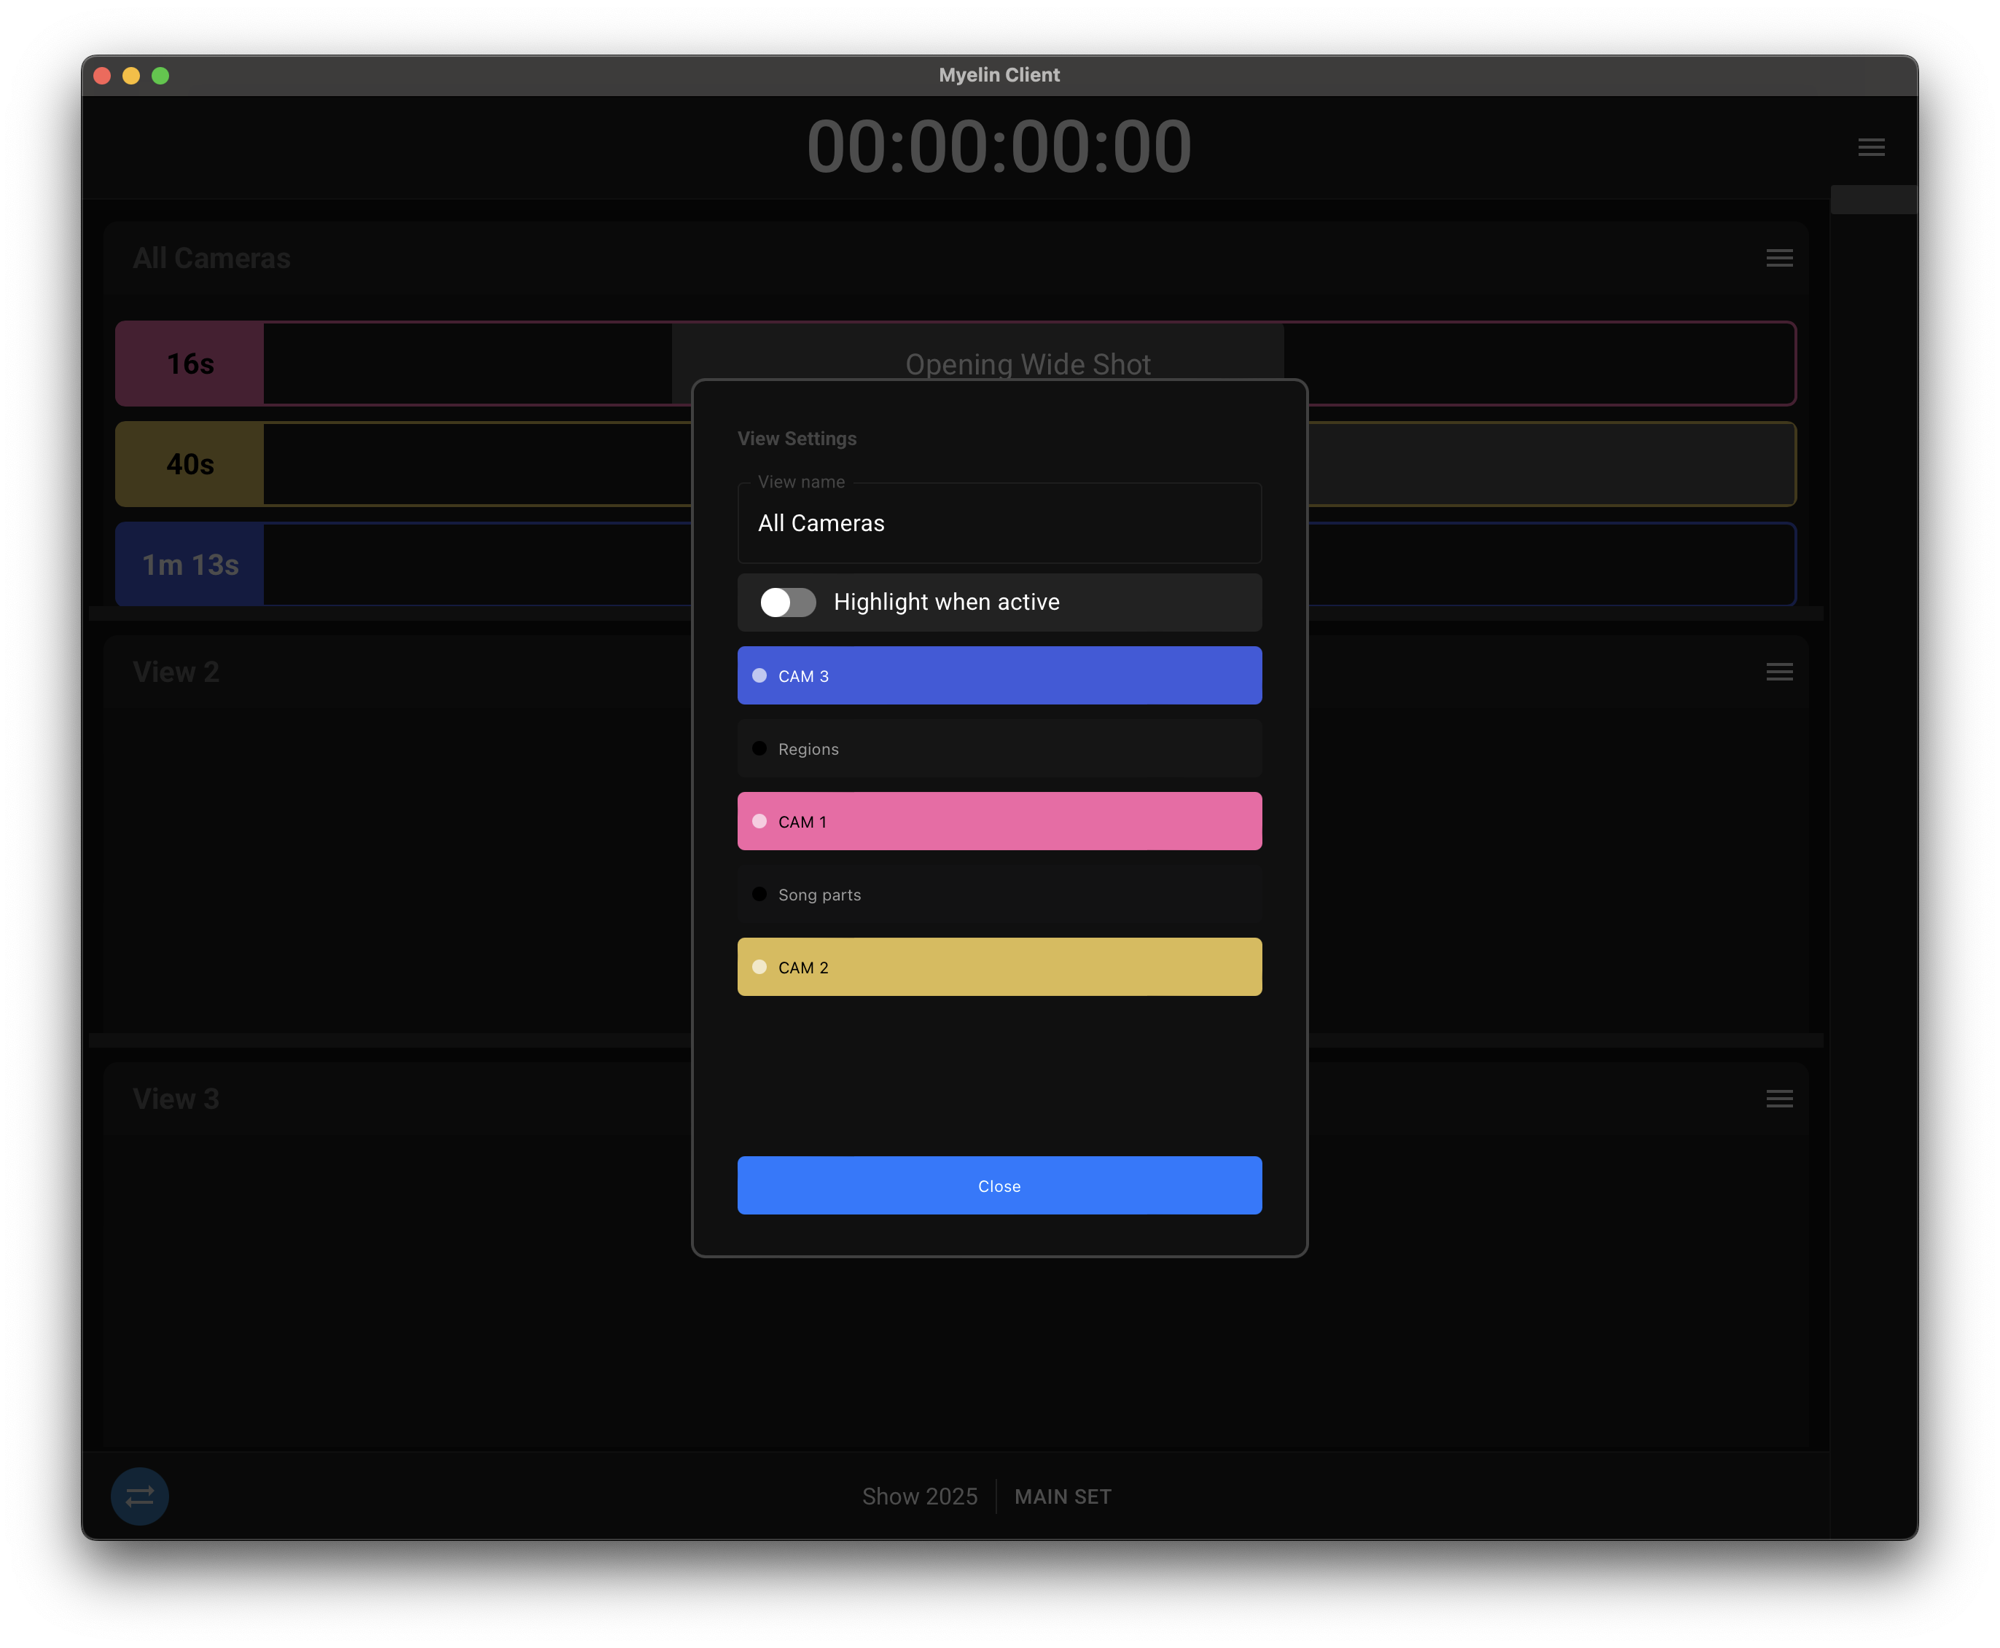Click the 00:00:00:00 timecode display
Viewport: 2000px width, 1648px height.
tap(999, 147)
